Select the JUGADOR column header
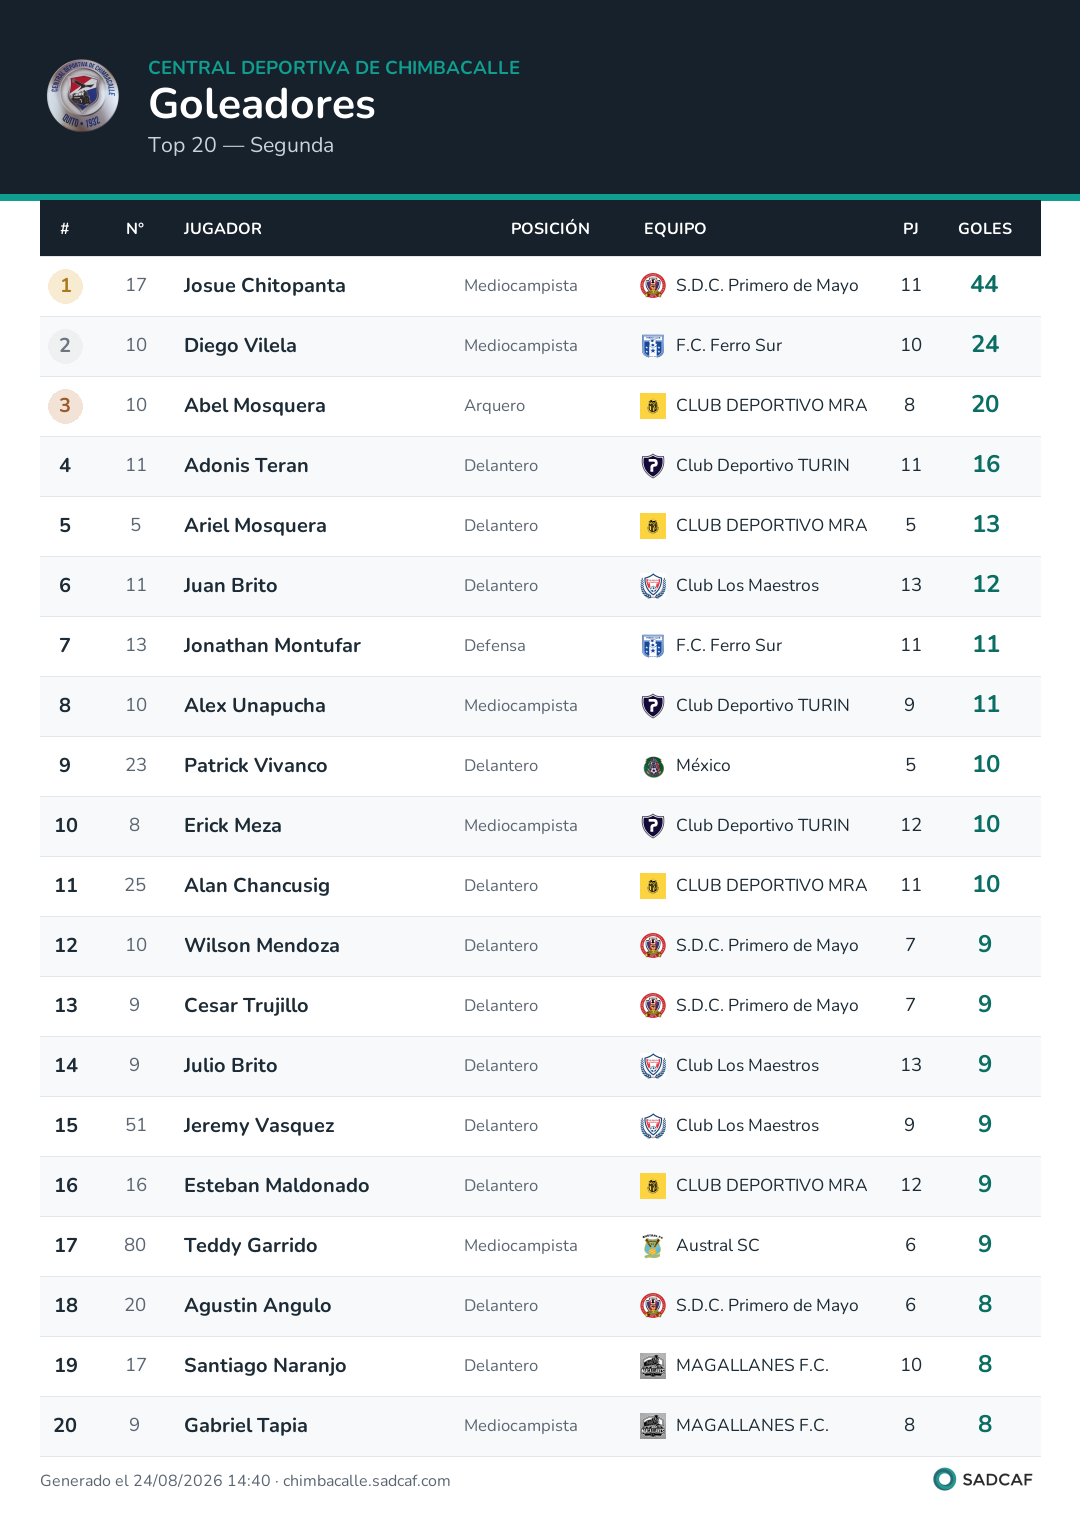Viewport: 1080px width, 1532px height. [x=223, y=229]
